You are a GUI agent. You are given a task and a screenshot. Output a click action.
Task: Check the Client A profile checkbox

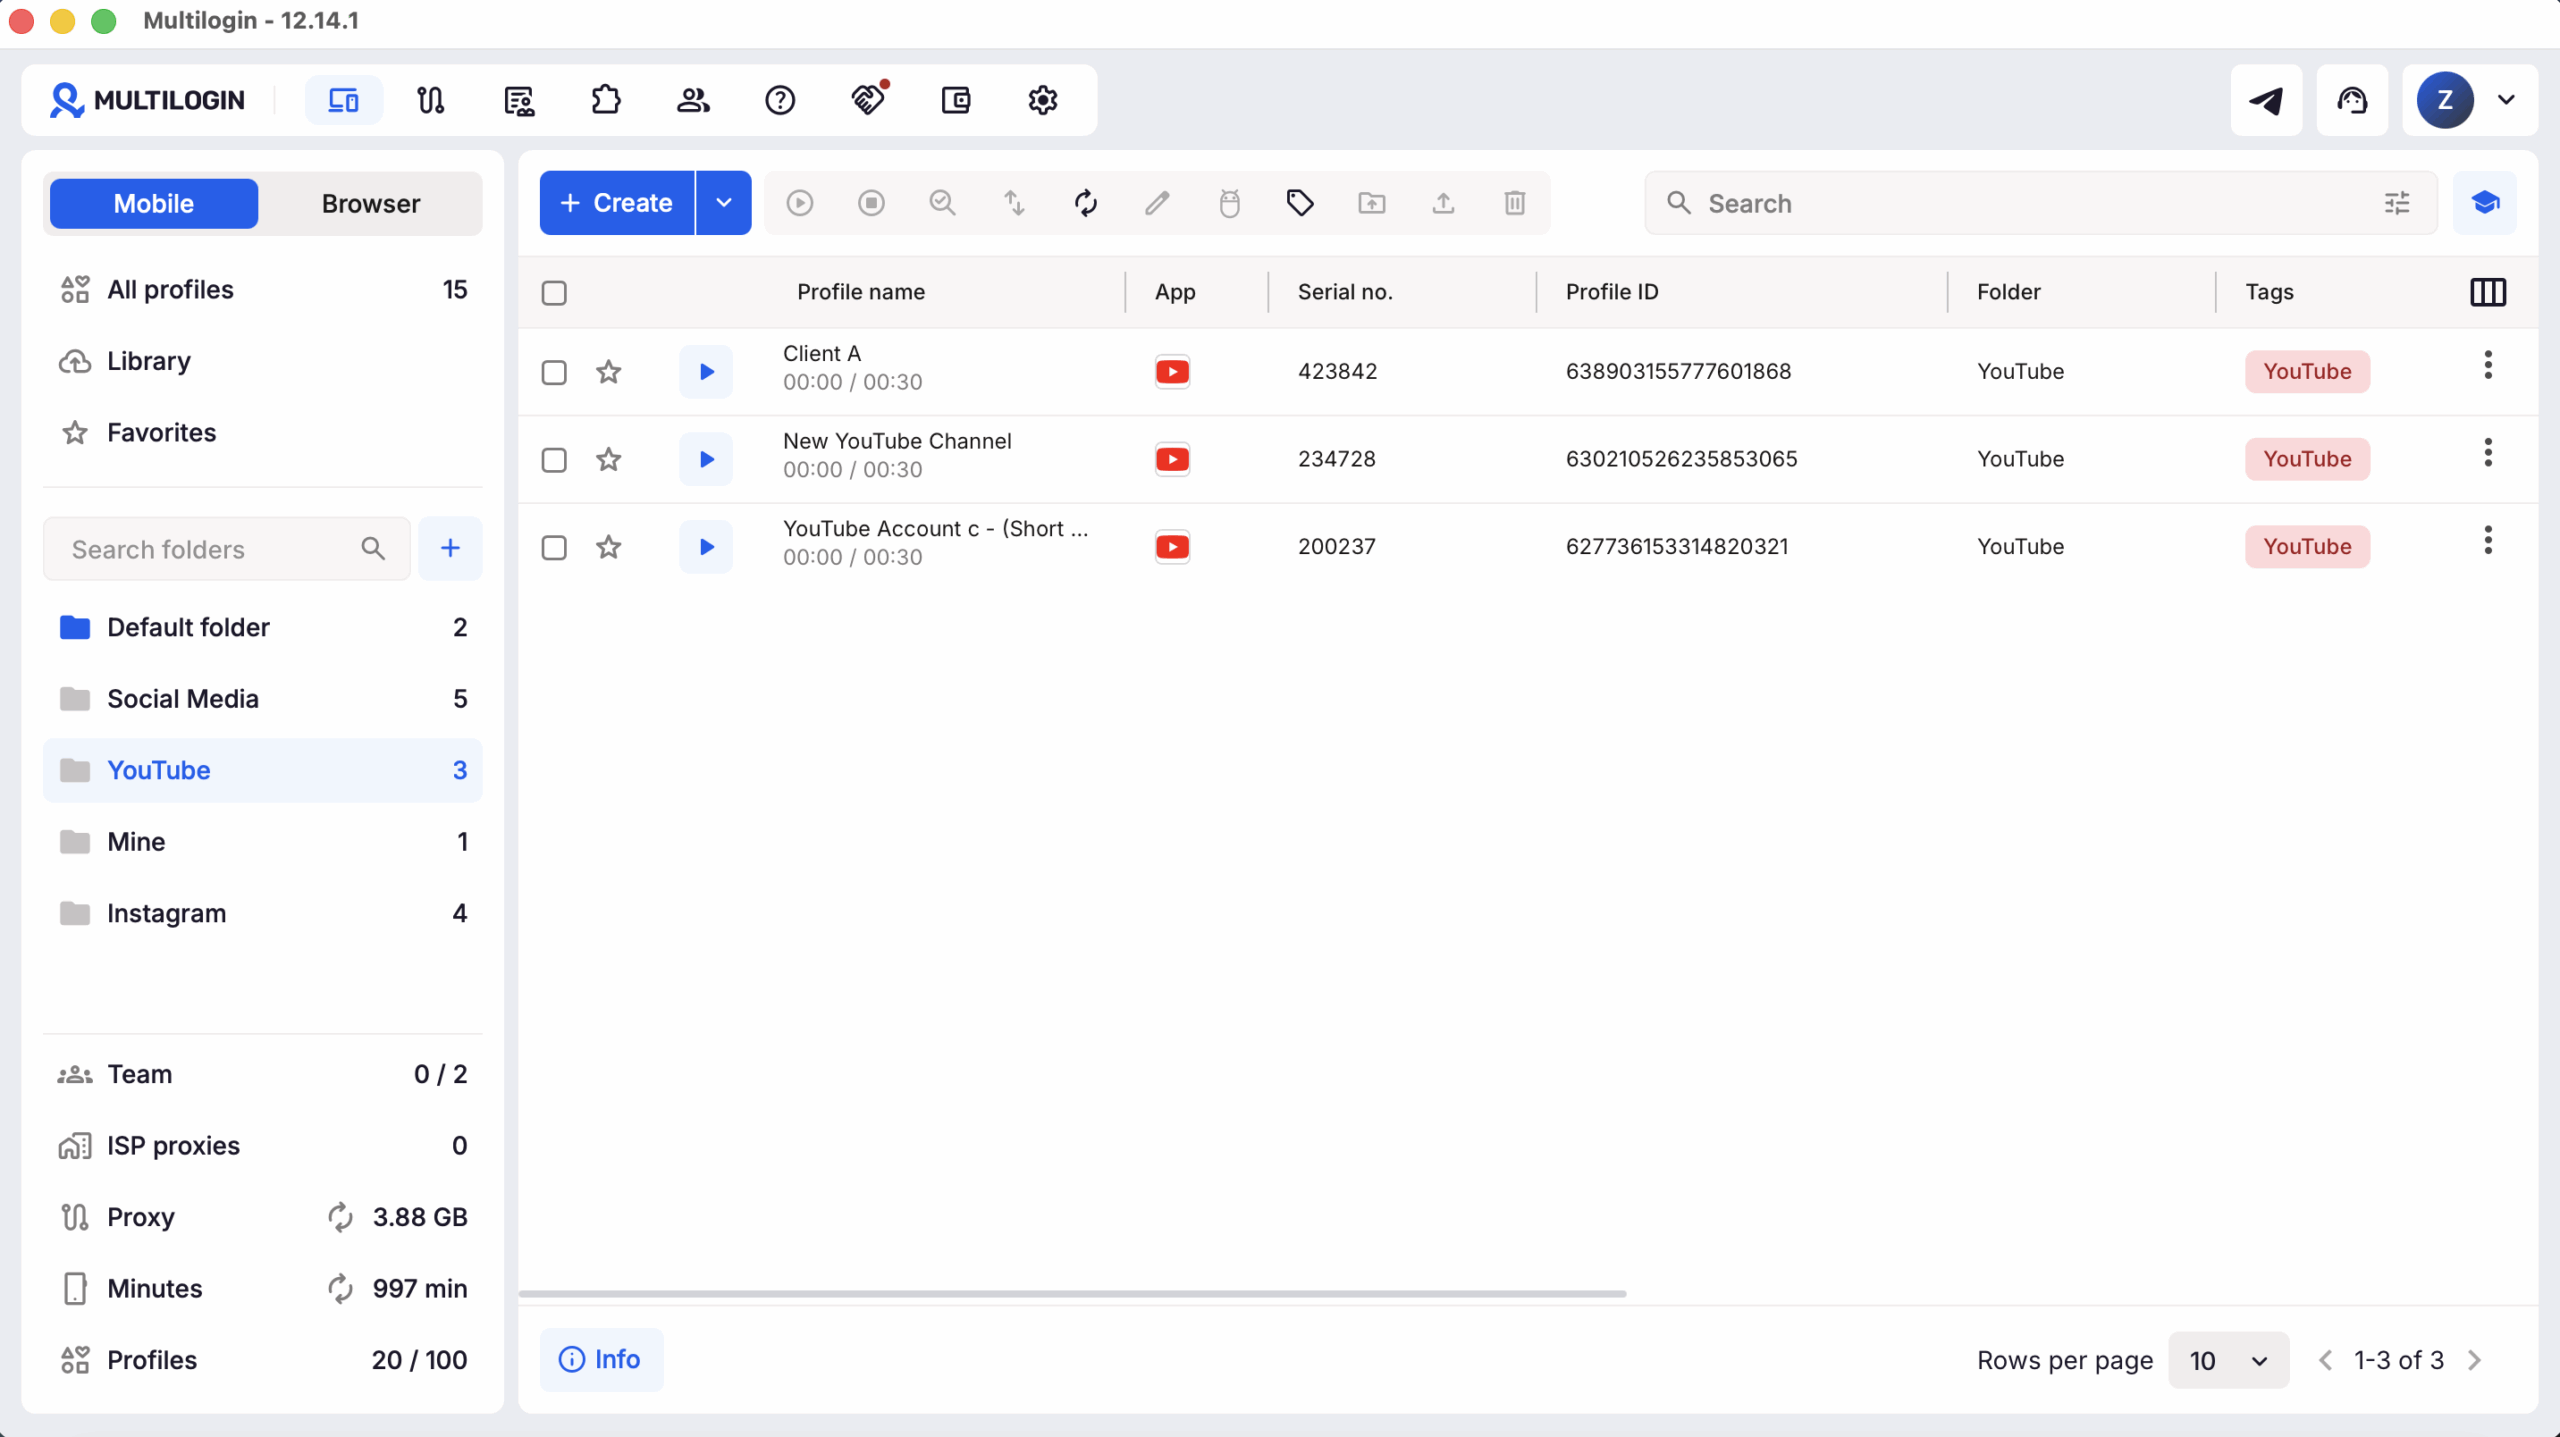tap(554, 372)
